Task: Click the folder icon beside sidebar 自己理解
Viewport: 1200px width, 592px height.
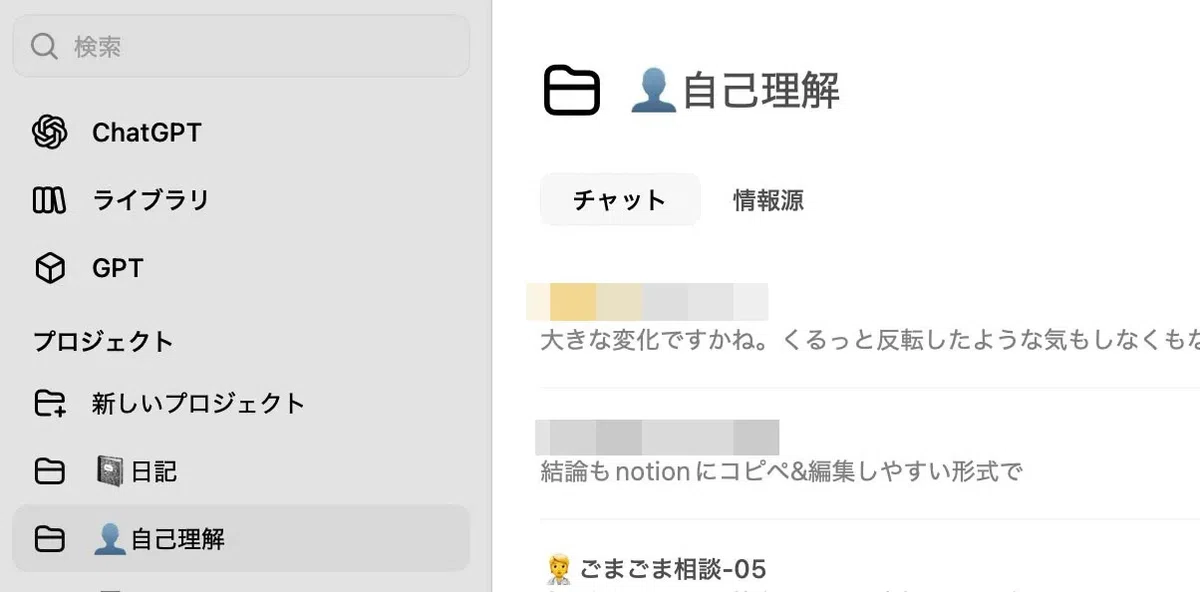Action: pos(49,539)
